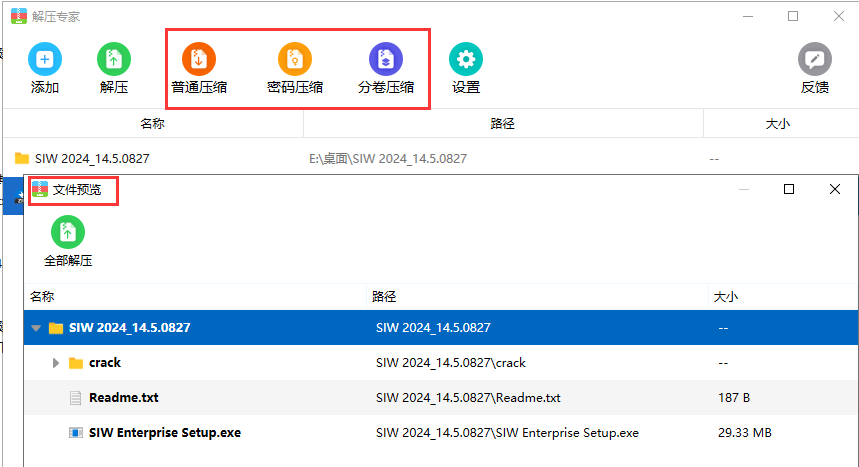Click SIW Enterprise Setup.exe file icon
Screen dimensions: 859x467
[76, 433]
